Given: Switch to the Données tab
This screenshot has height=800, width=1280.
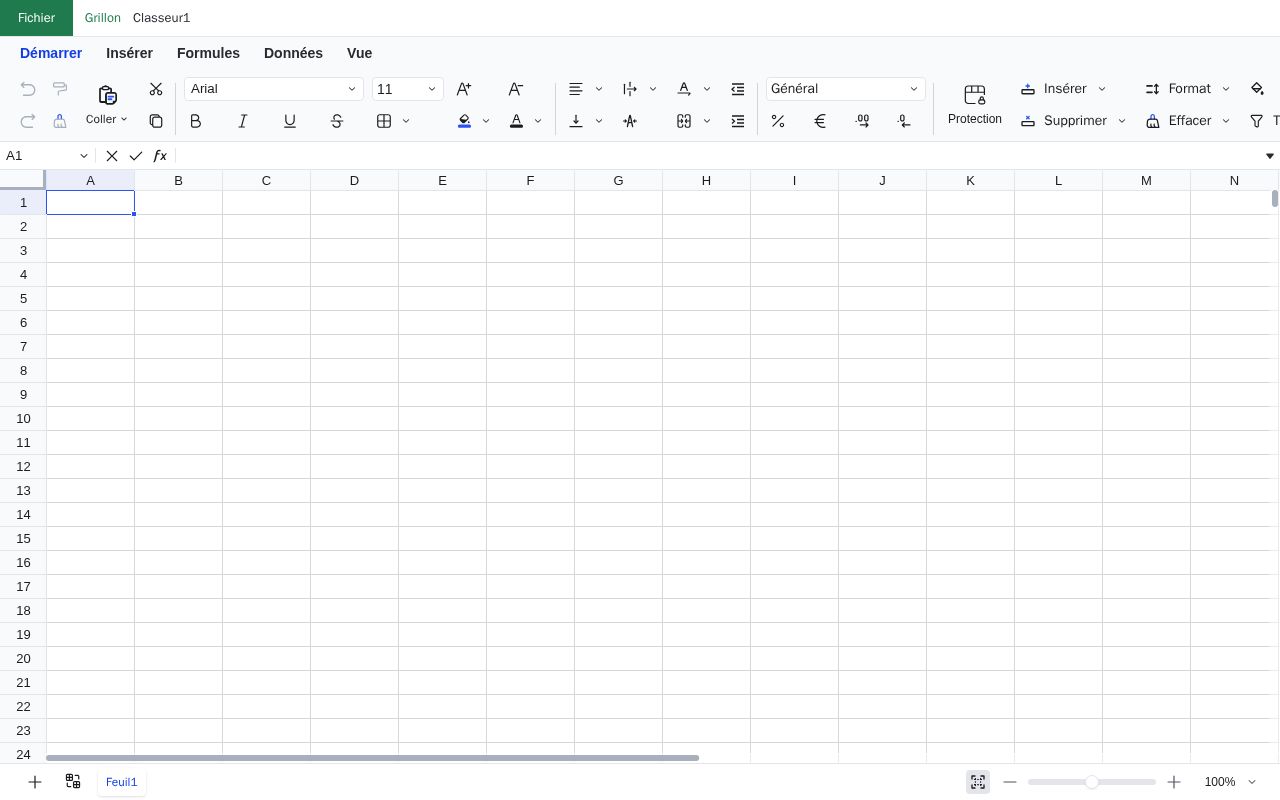Looking at the screenshot, I should click(x=293, y=53).
